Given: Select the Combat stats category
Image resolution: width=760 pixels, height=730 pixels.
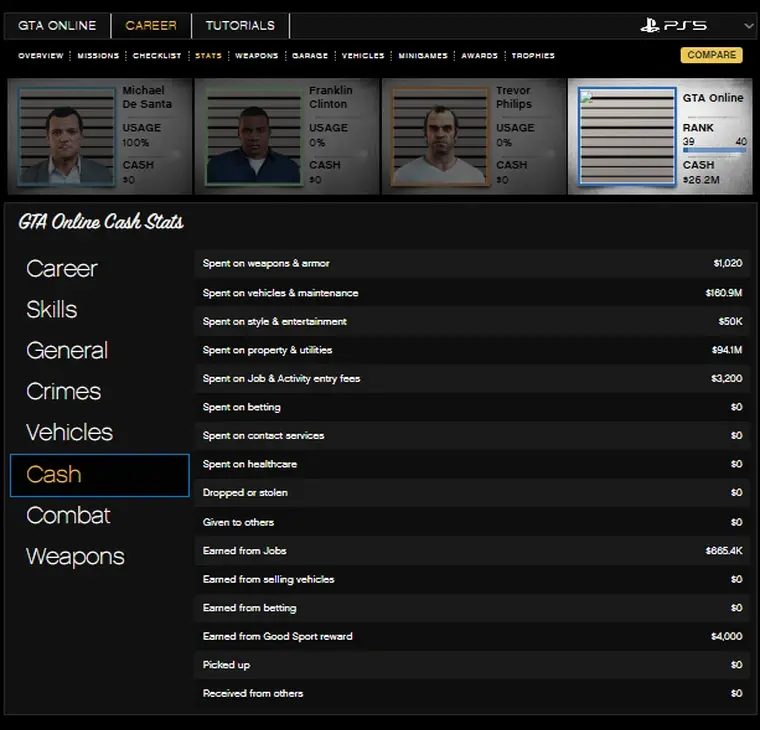Looking at the screenshot, I should point(68,515).
